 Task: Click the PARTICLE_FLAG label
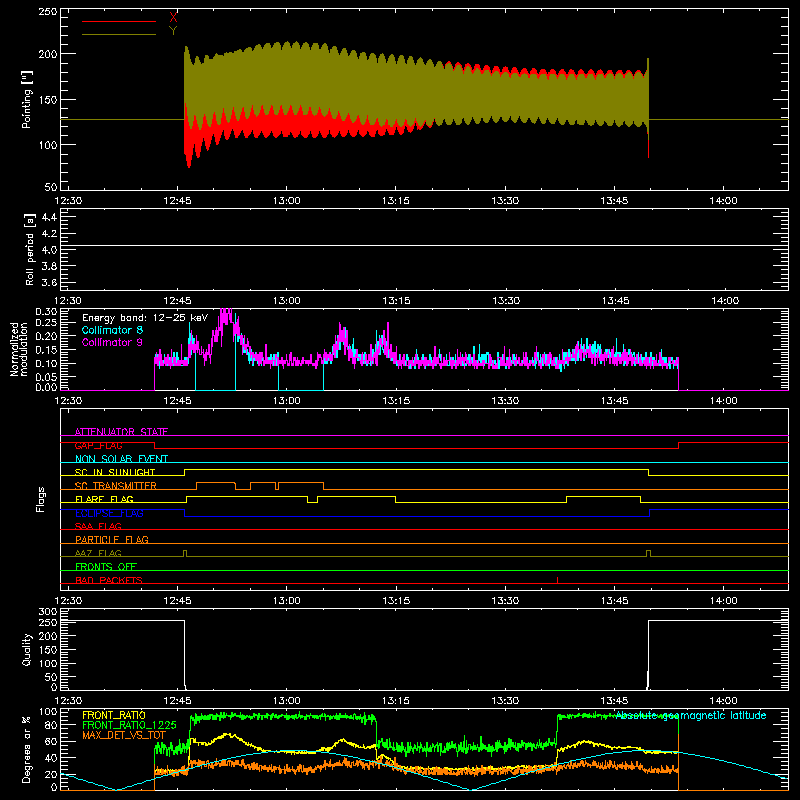112,539
